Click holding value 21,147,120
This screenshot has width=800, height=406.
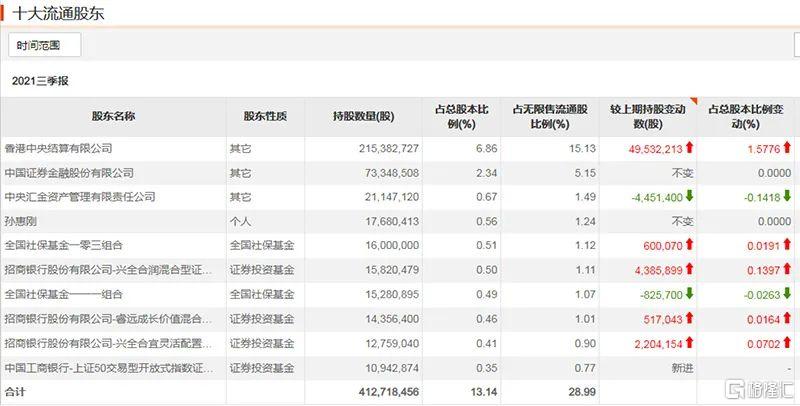391,197
